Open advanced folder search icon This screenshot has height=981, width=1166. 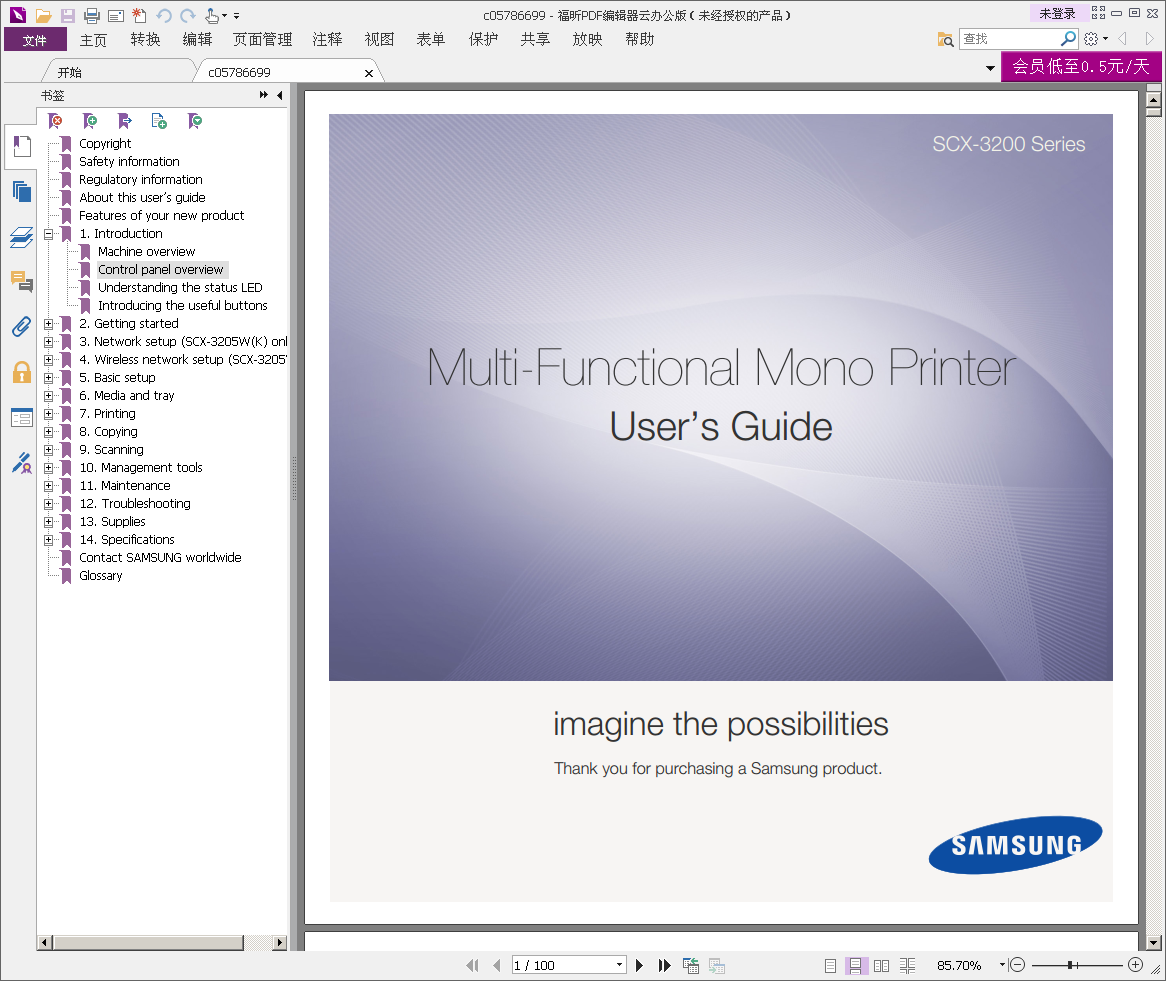pyautogui.click(x=945, y=39)
